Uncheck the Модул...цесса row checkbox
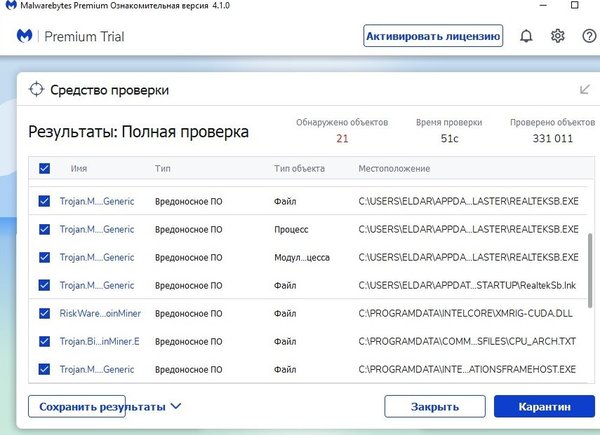Image resolution: width=600 pixels, height=435 pixels. point(44,257)
